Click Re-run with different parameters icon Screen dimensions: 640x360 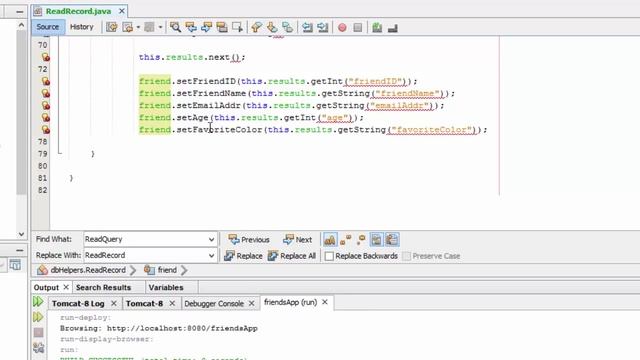tap(38, 317)
